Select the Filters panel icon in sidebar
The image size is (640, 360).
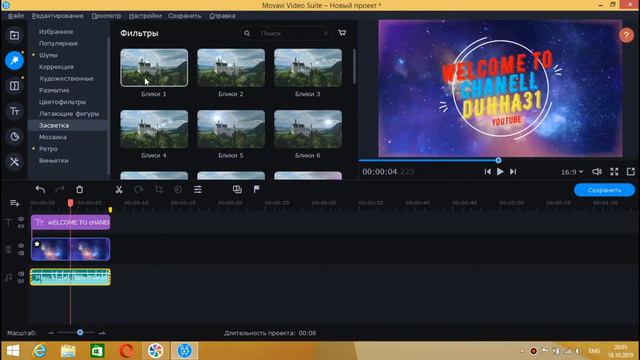click(14, 60)
